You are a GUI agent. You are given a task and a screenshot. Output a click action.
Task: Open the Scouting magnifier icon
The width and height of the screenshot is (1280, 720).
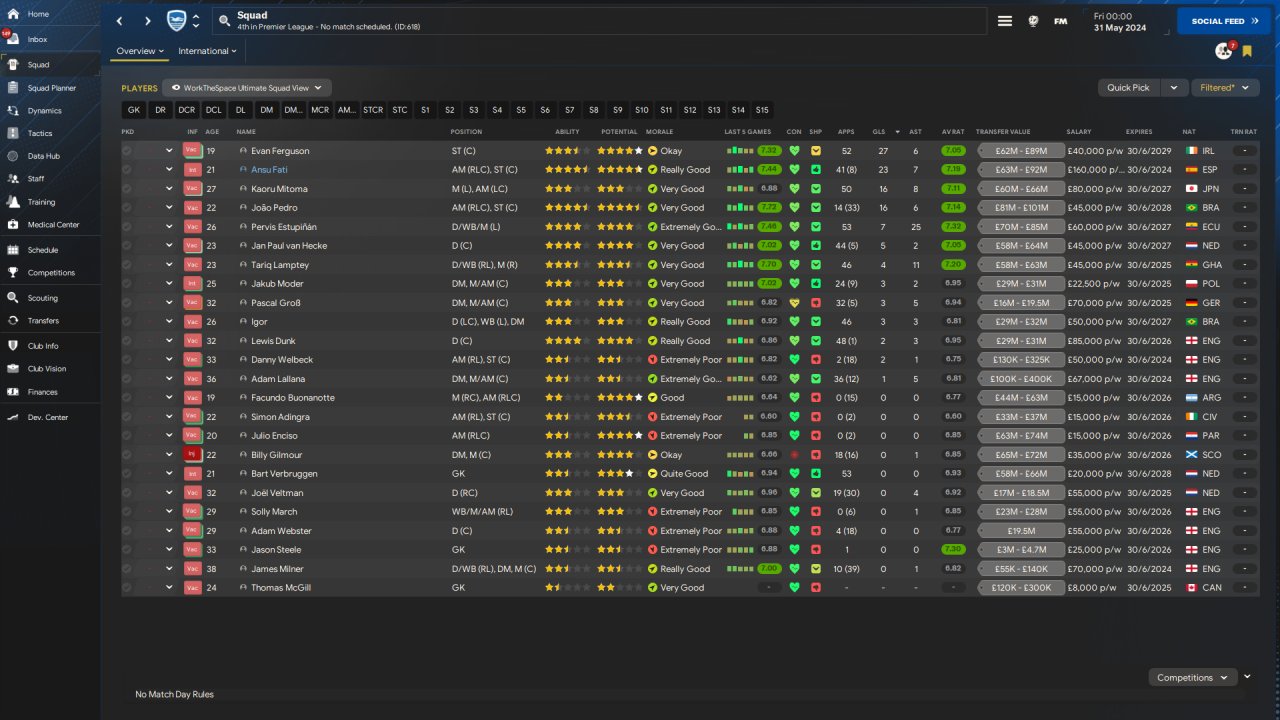click(13, 298)
